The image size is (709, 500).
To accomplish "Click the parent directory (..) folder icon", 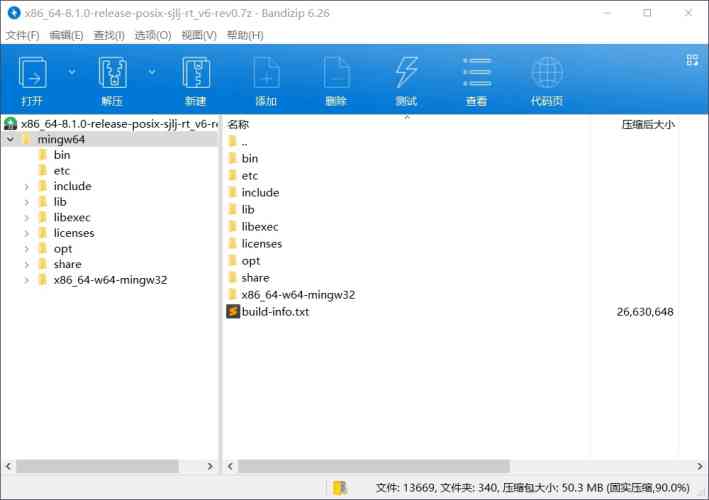I will click(233, 142).
